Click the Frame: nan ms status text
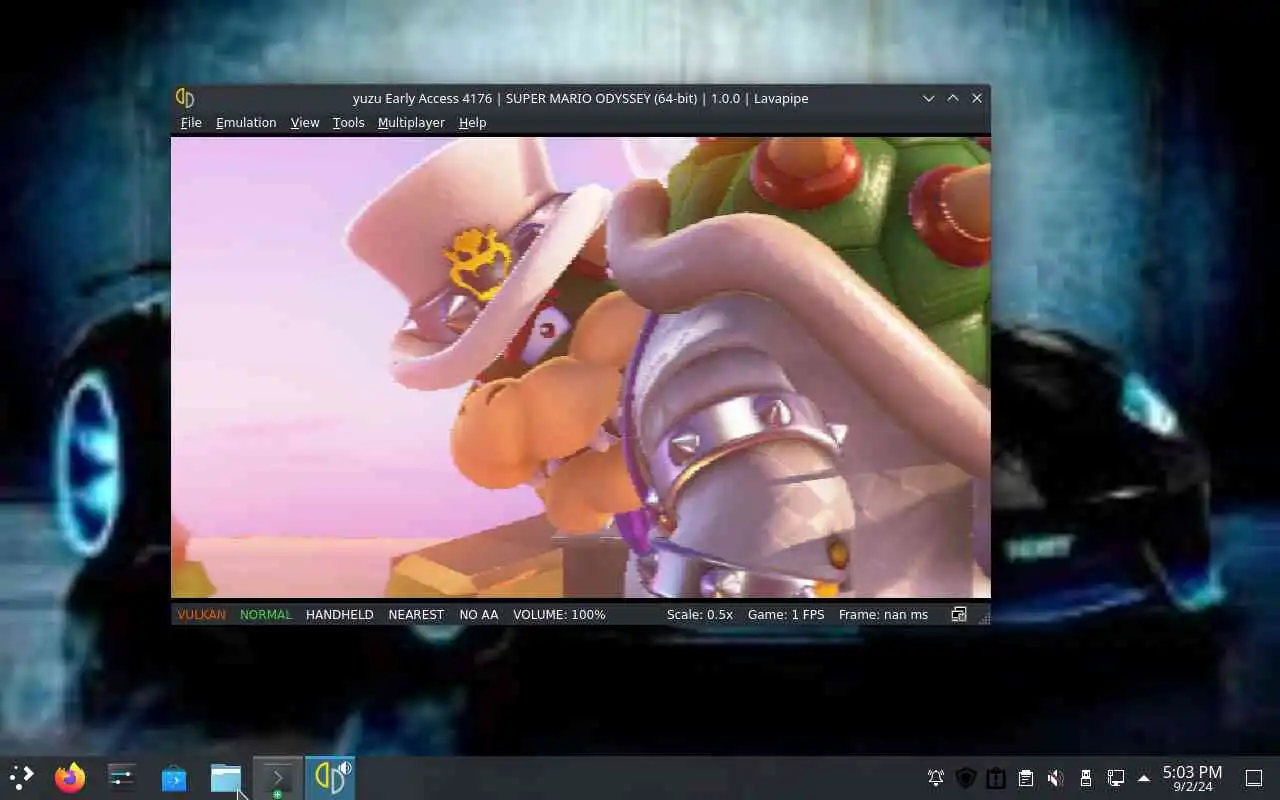The width and height of the screenshot is (1280, 800). (x=883, y=614)
